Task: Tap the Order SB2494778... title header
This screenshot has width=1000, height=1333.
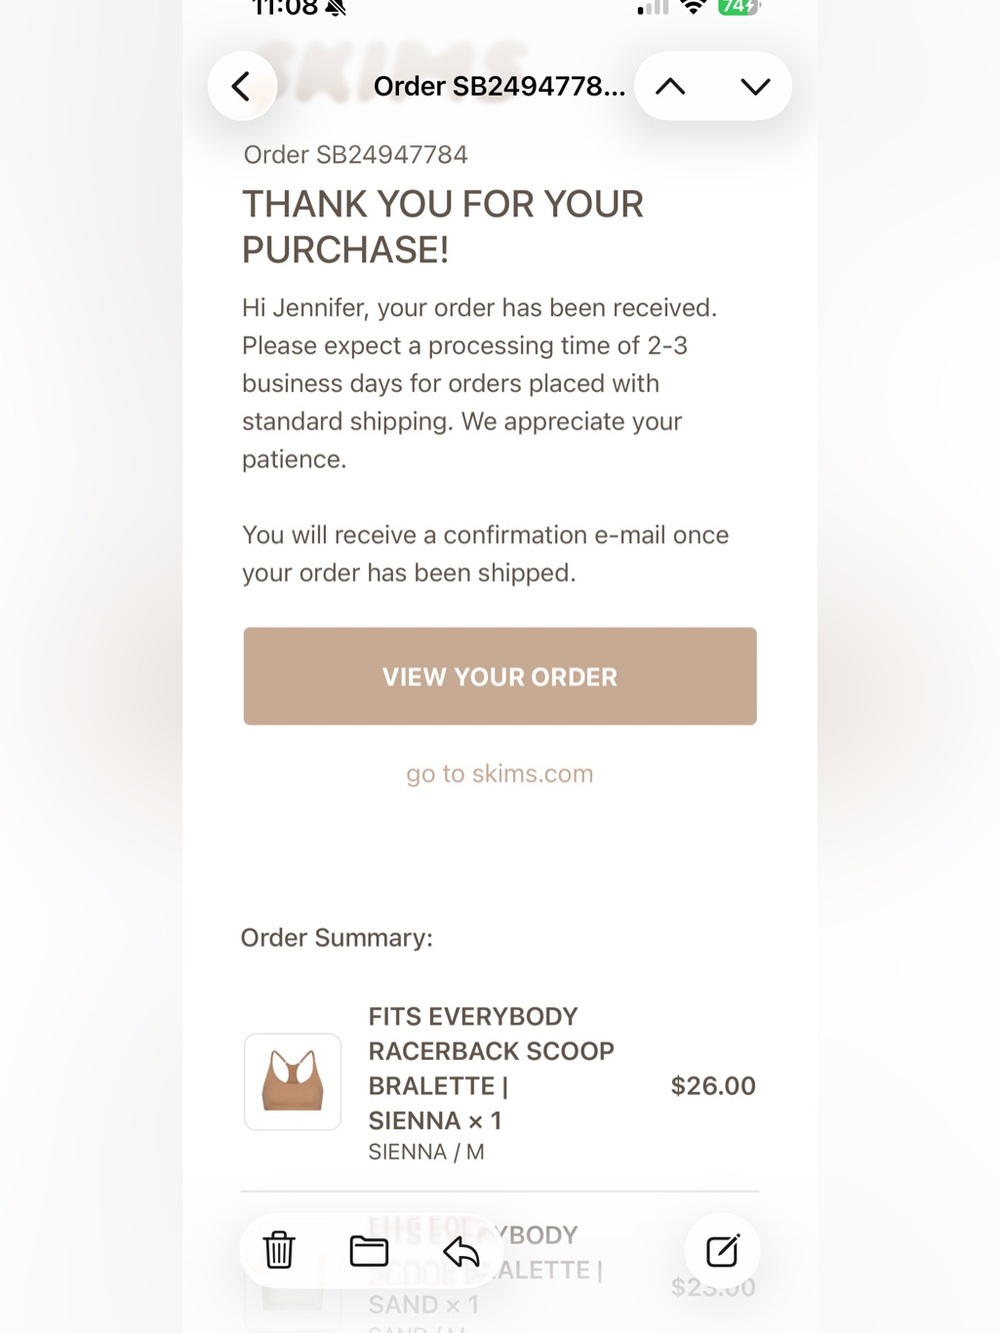Action: click(499, 86)
